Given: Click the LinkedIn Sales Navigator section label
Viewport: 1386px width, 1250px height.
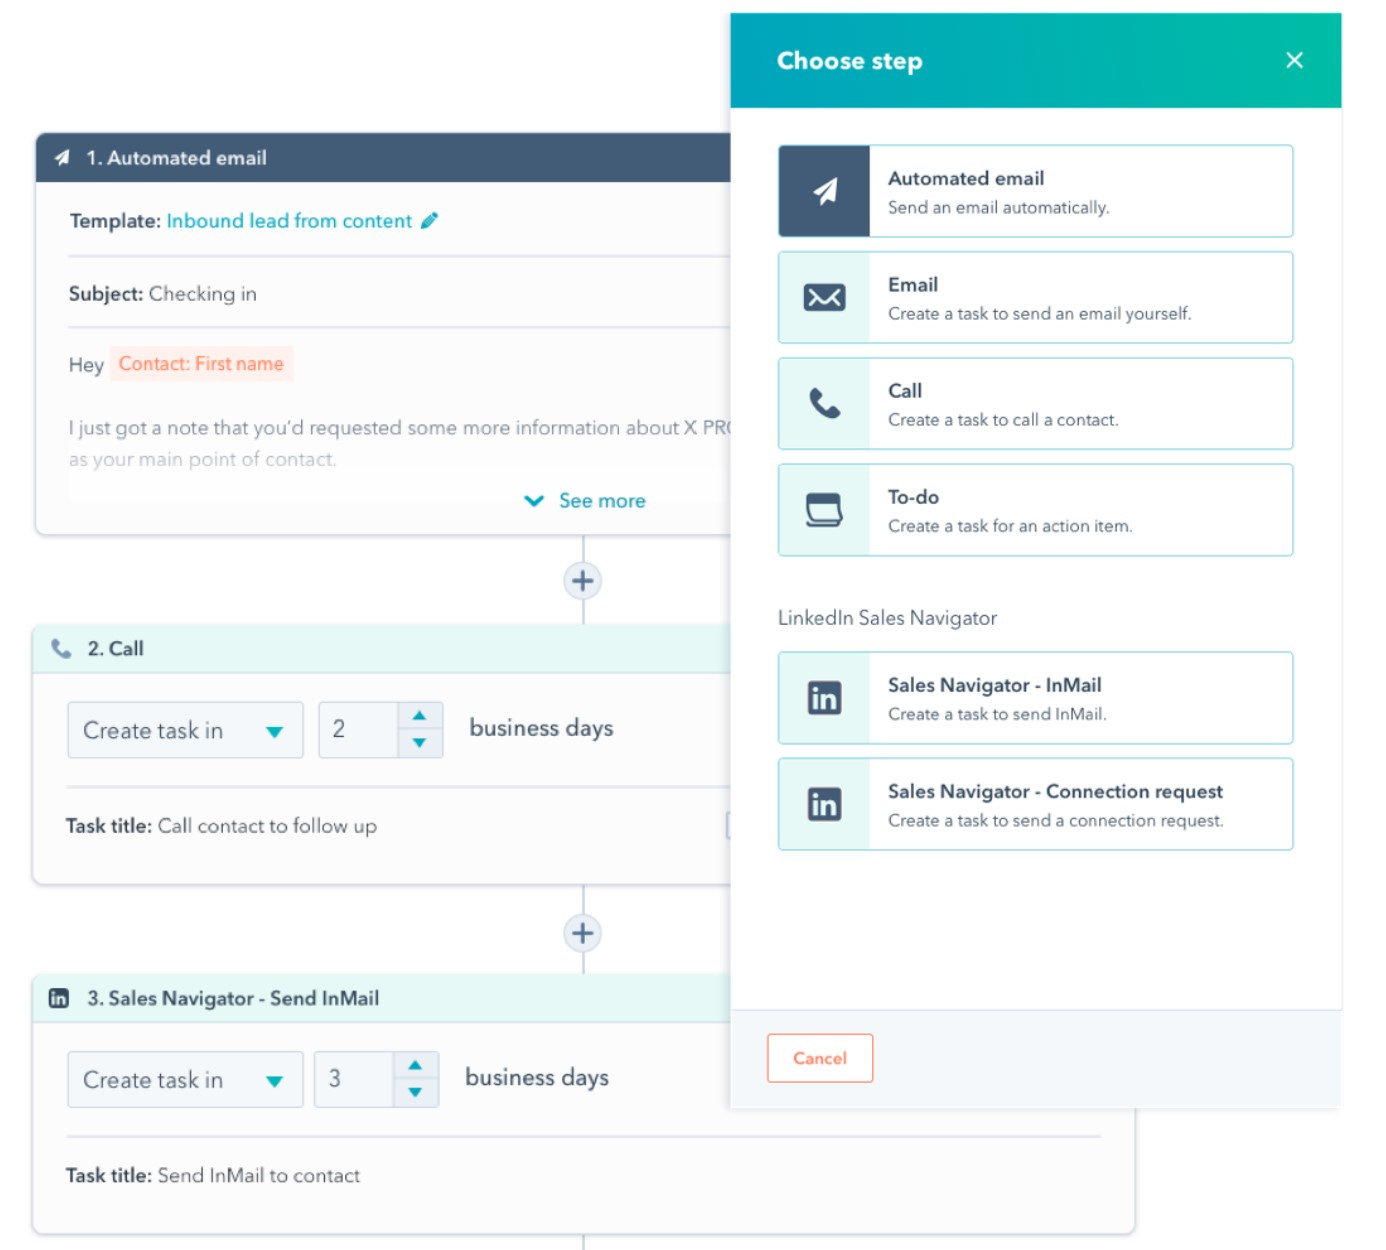Looking at the screenshot, I should (x=887, y=618).
